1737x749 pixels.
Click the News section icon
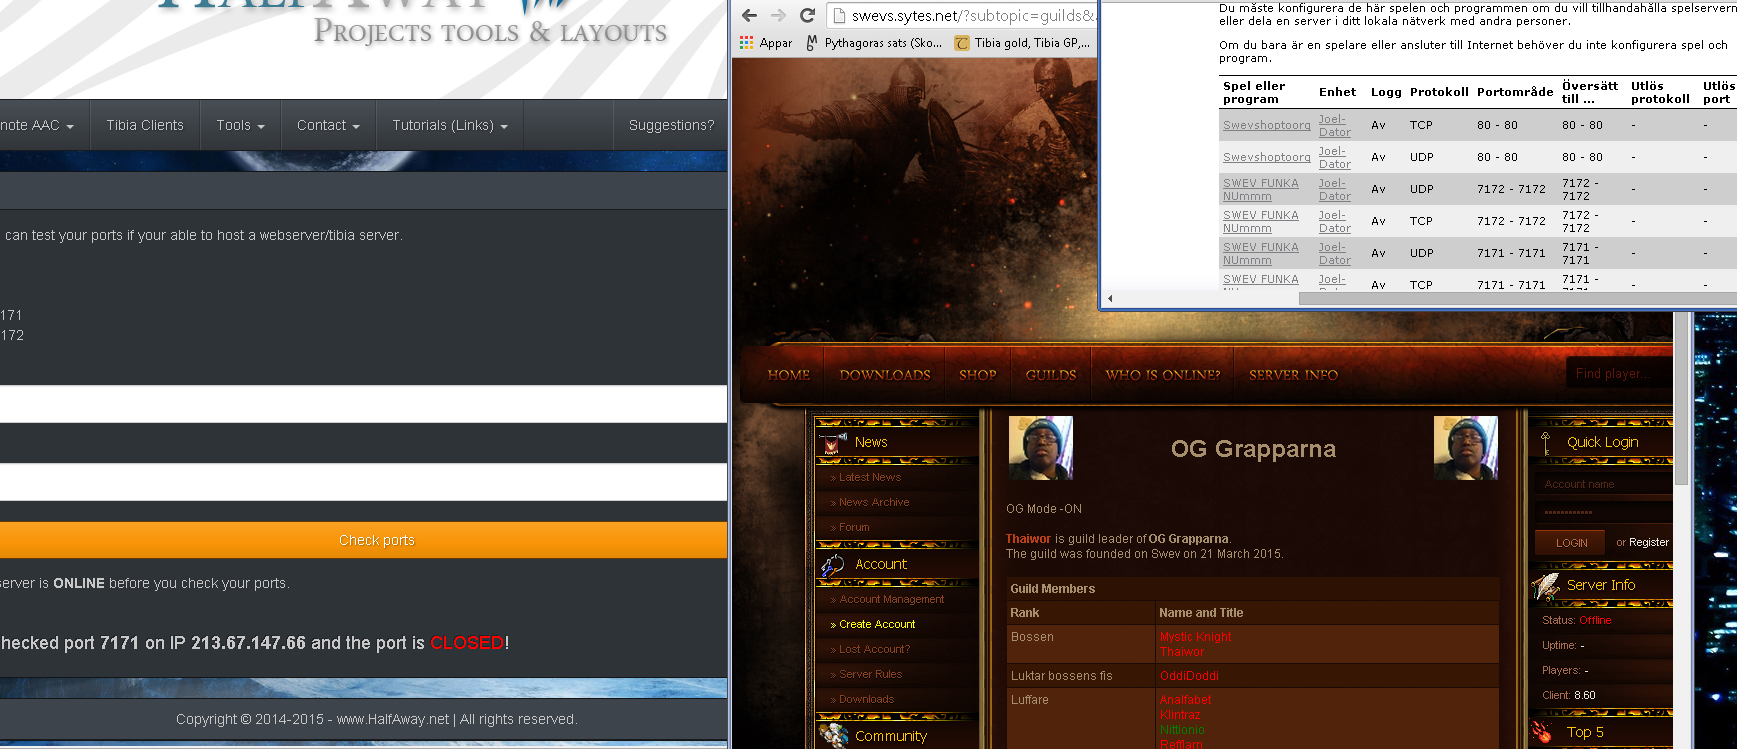pos(832,442)
